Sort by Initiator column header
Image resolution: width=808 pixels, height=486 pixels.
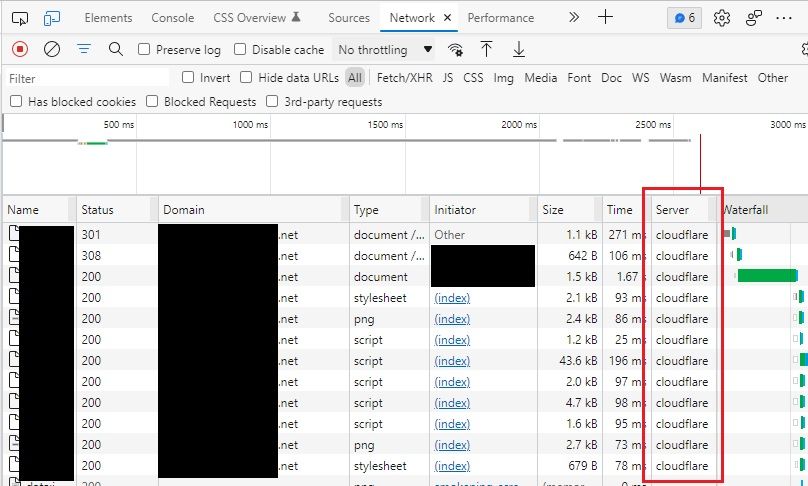coord(483,210)
